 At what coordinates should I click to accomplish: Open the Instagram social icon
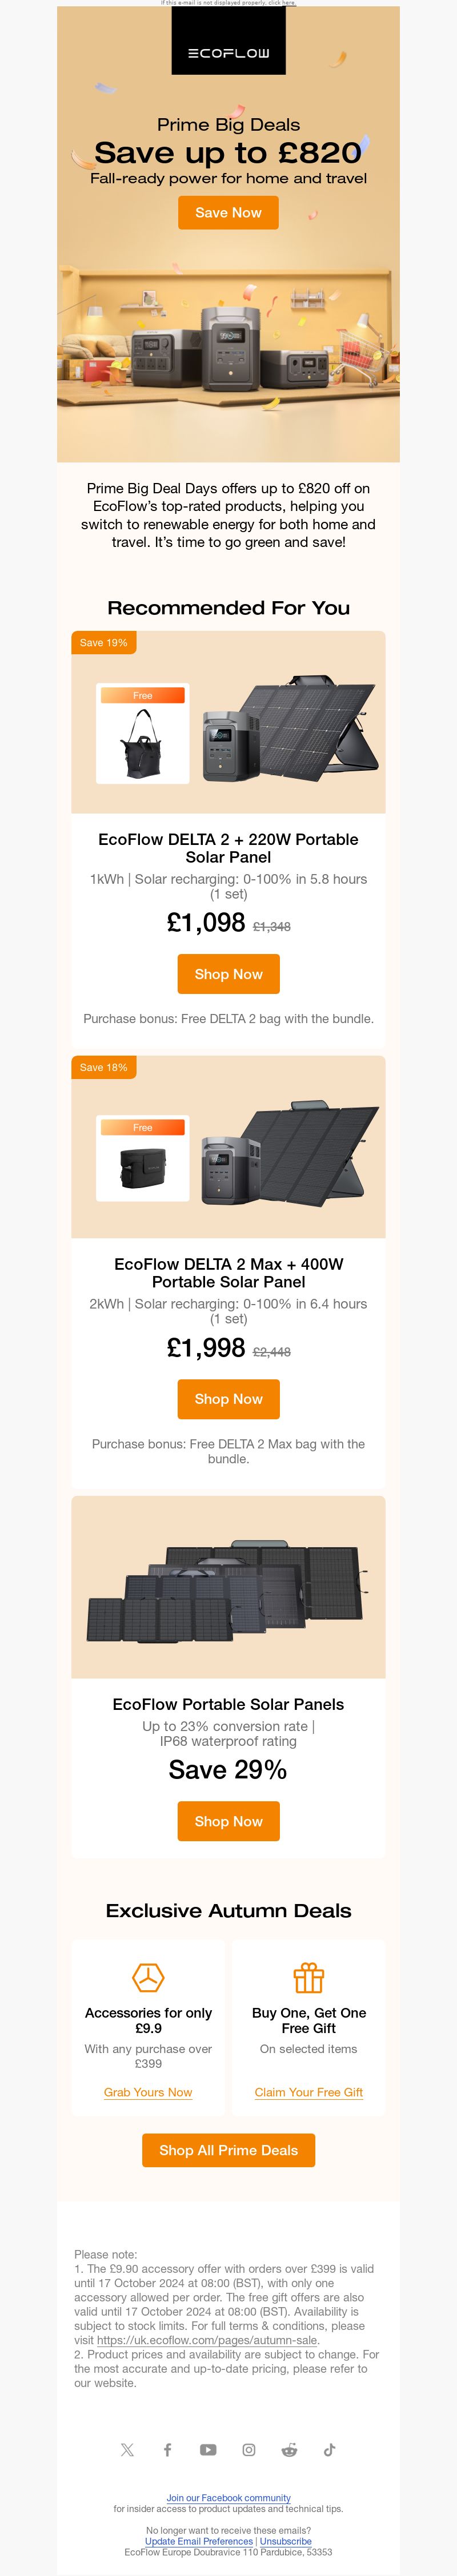pyautogui.click(x=249, y=2449)
